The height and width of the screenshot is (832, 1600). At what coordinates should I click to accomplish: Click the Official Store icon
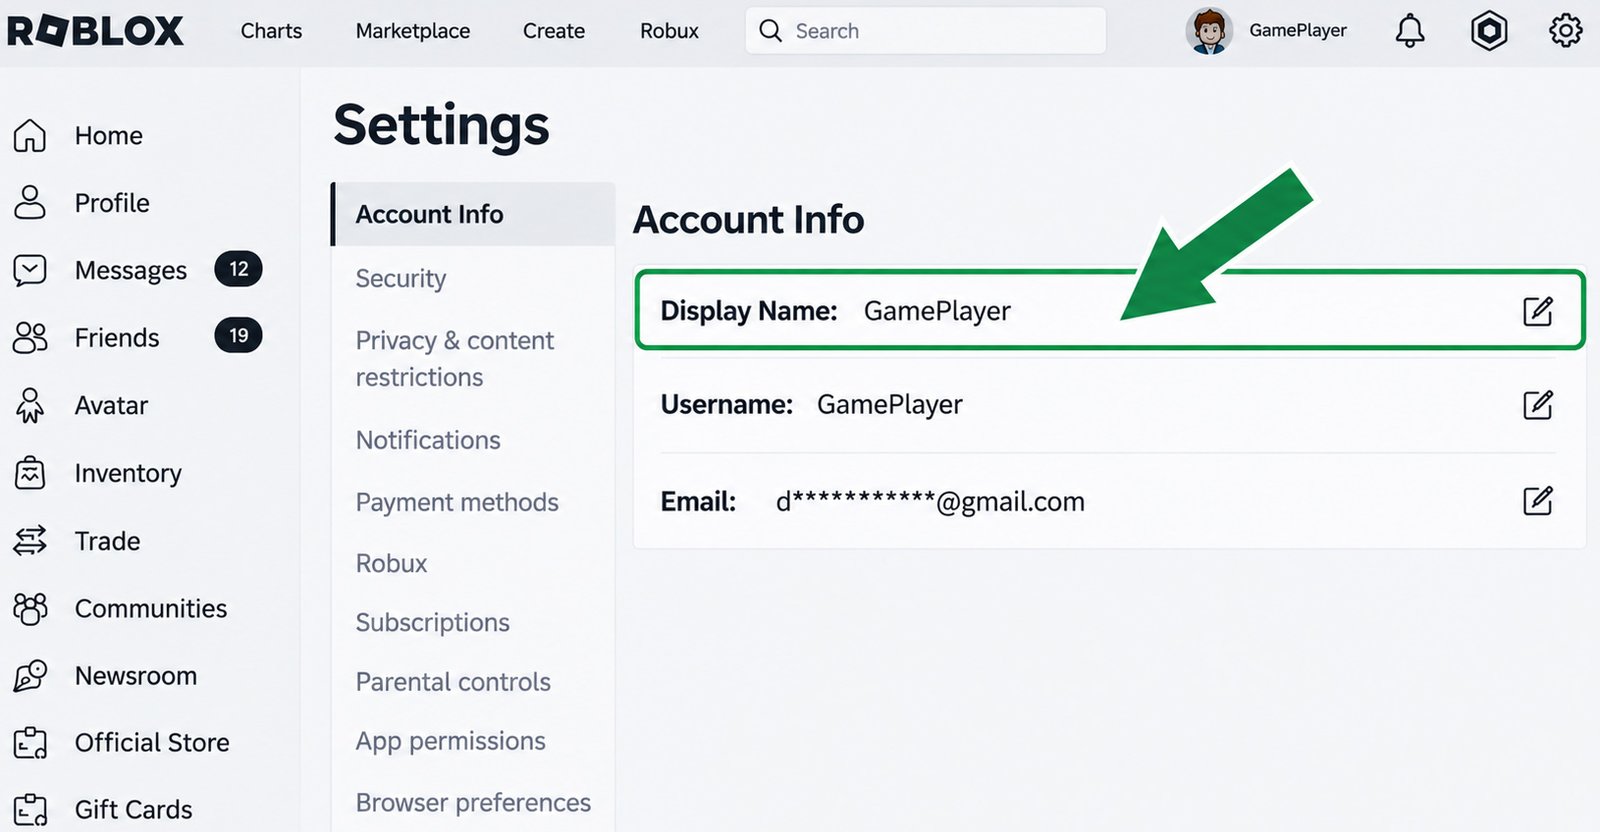pos(30,743)
